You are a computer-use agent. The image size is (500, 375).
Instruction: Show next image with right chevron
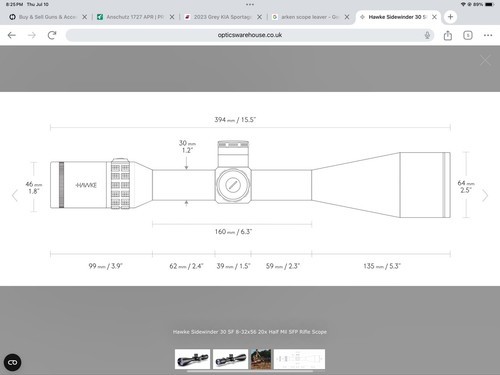coord(485,195)
